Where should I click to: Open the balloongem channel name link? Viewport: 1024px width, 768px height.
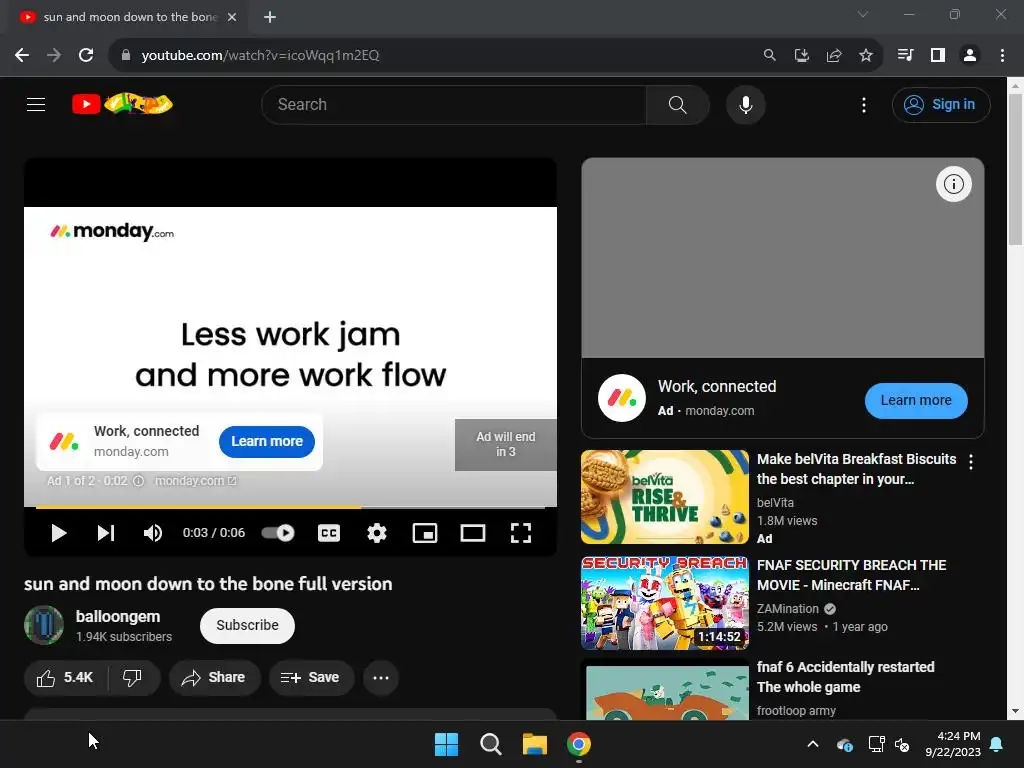(118, 616)
